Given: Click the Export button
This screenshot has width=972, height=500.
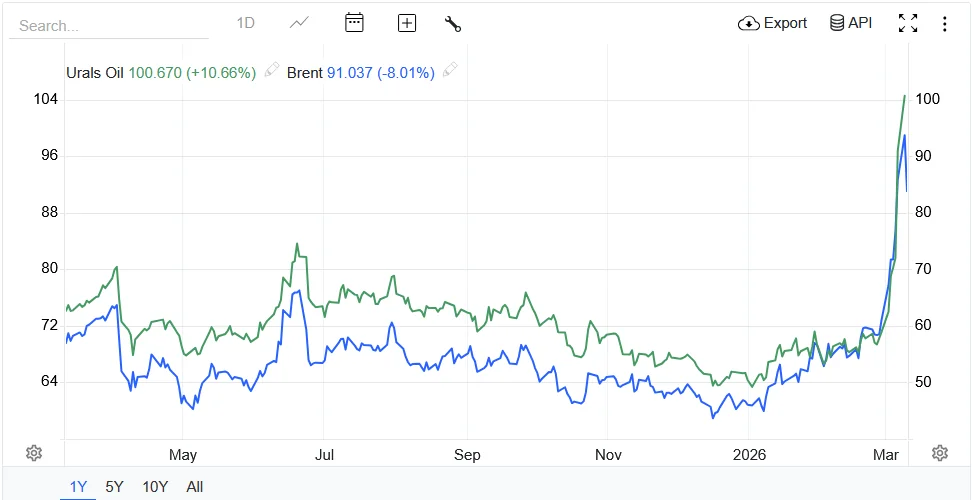Looking at the screenshot, I should pos(773,23).
